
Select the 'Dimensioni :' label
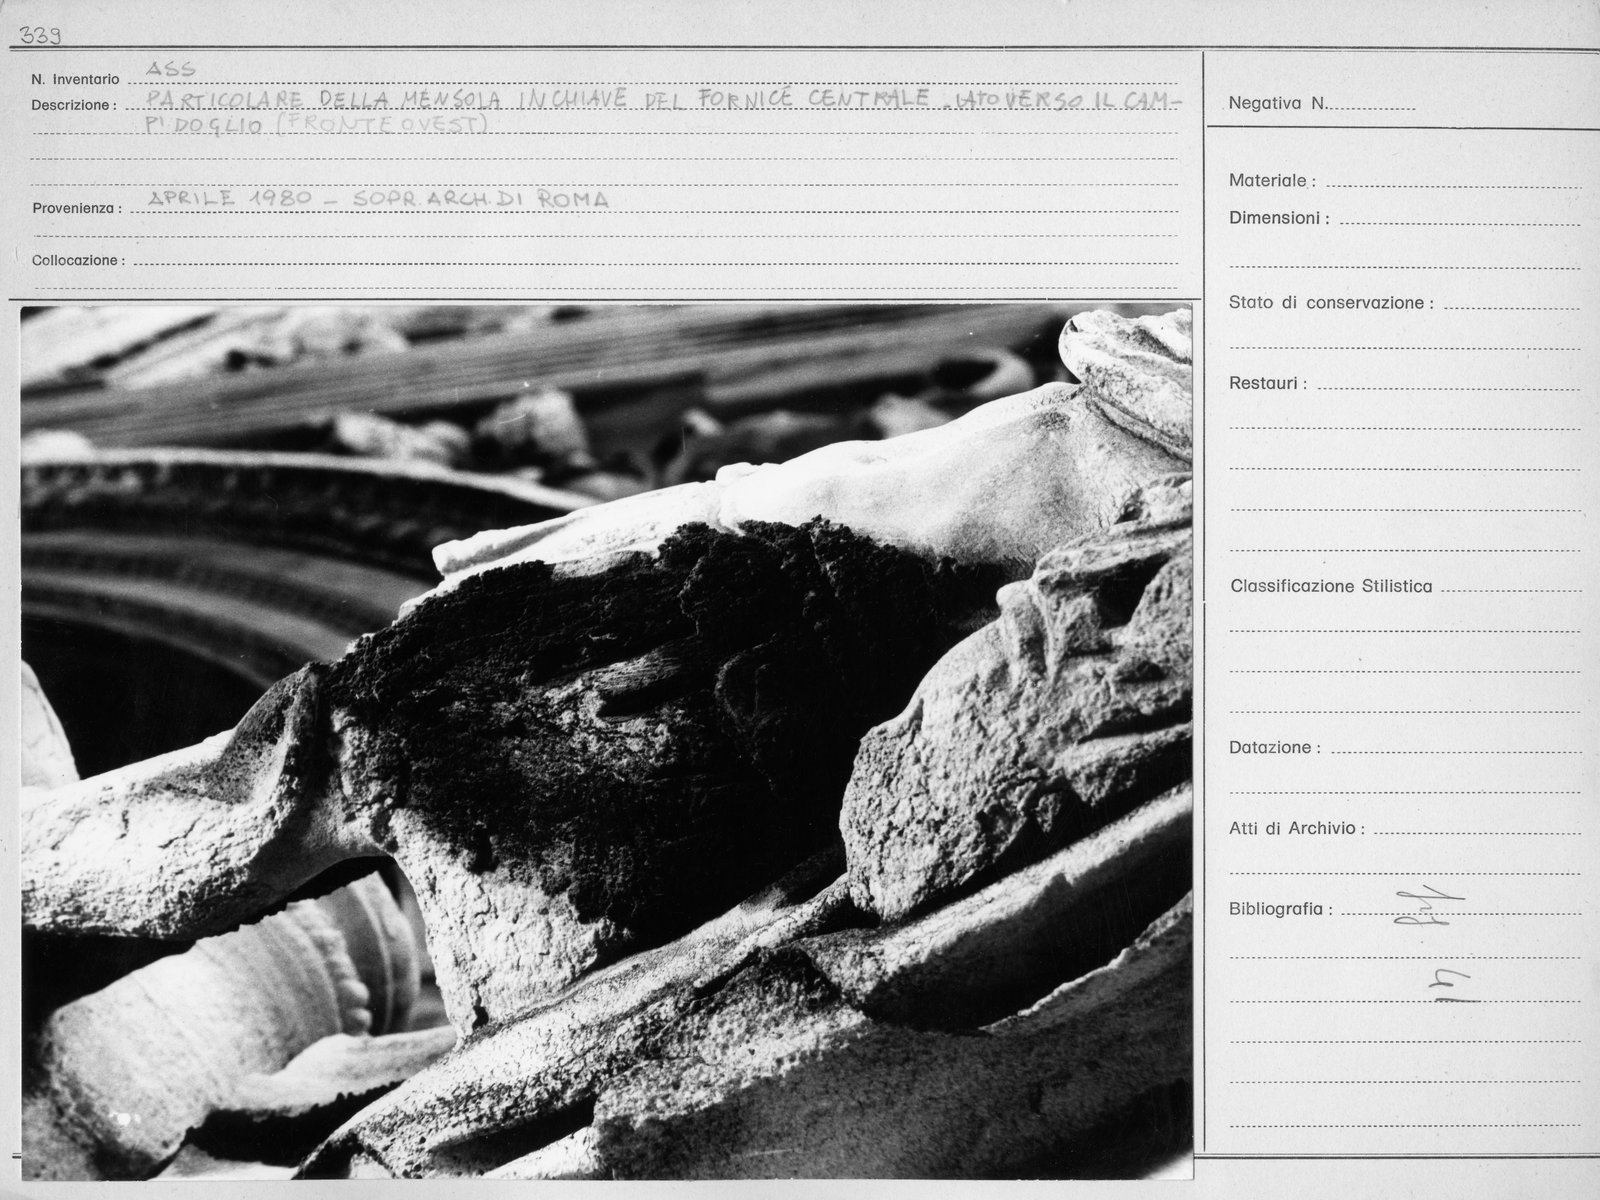coord(1279,218)
